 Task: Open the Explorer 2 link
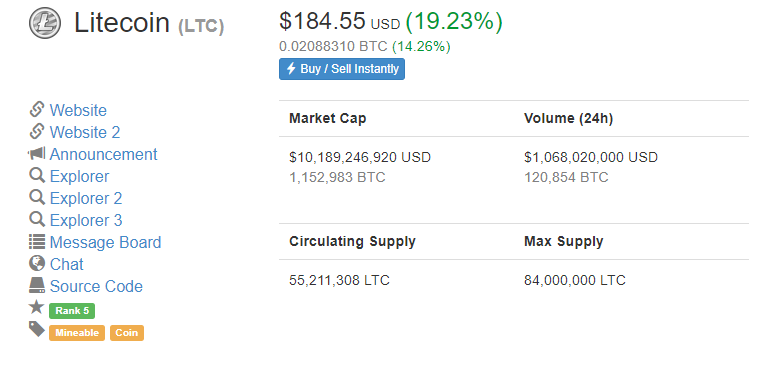[86, 198]
